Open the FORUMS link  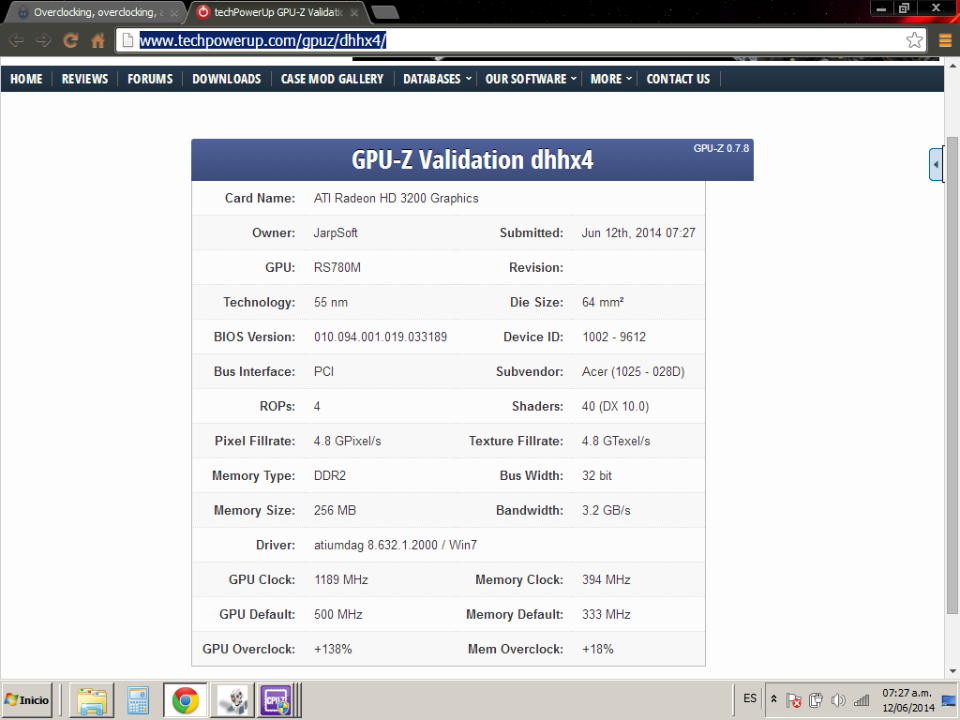(x=150, y=79)
